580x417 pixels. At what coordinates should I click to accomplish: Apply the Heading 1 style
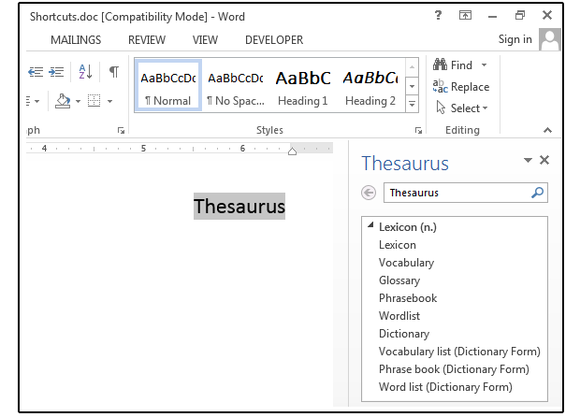coord(303,86)
